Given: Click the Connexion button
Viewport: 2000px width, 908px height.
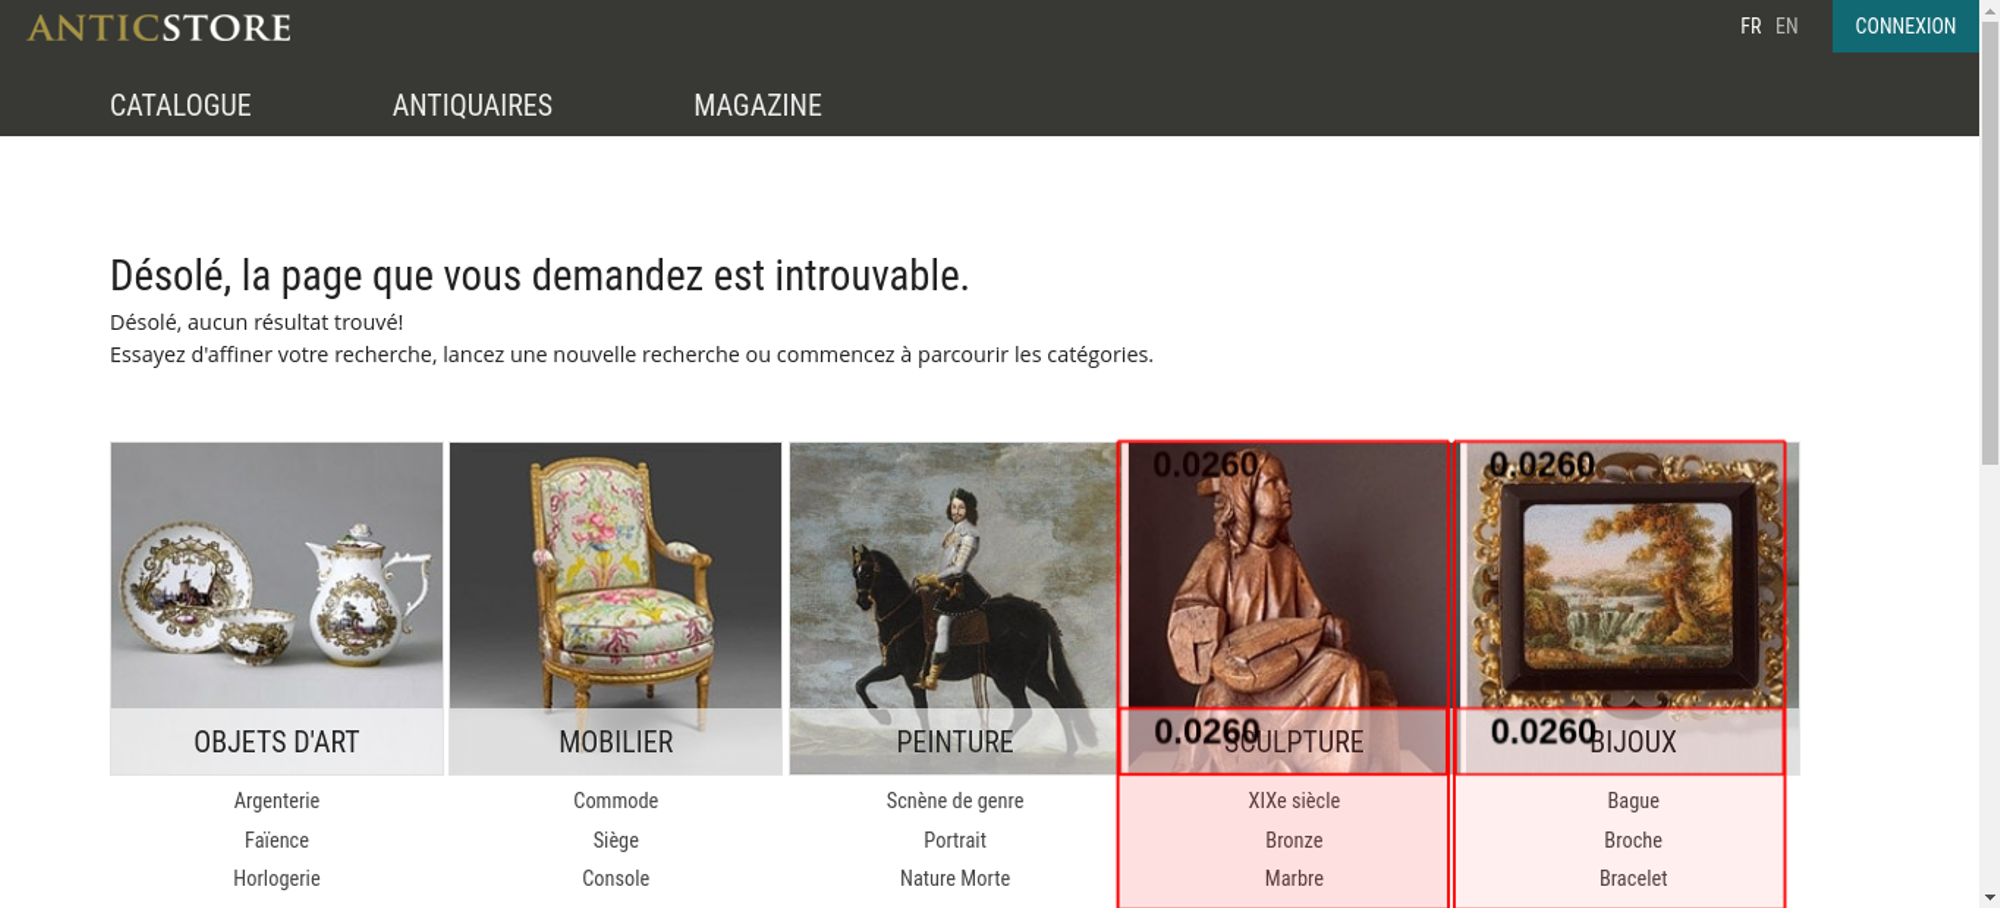Looking at the screenshot, I should (x=1905, y=26).
